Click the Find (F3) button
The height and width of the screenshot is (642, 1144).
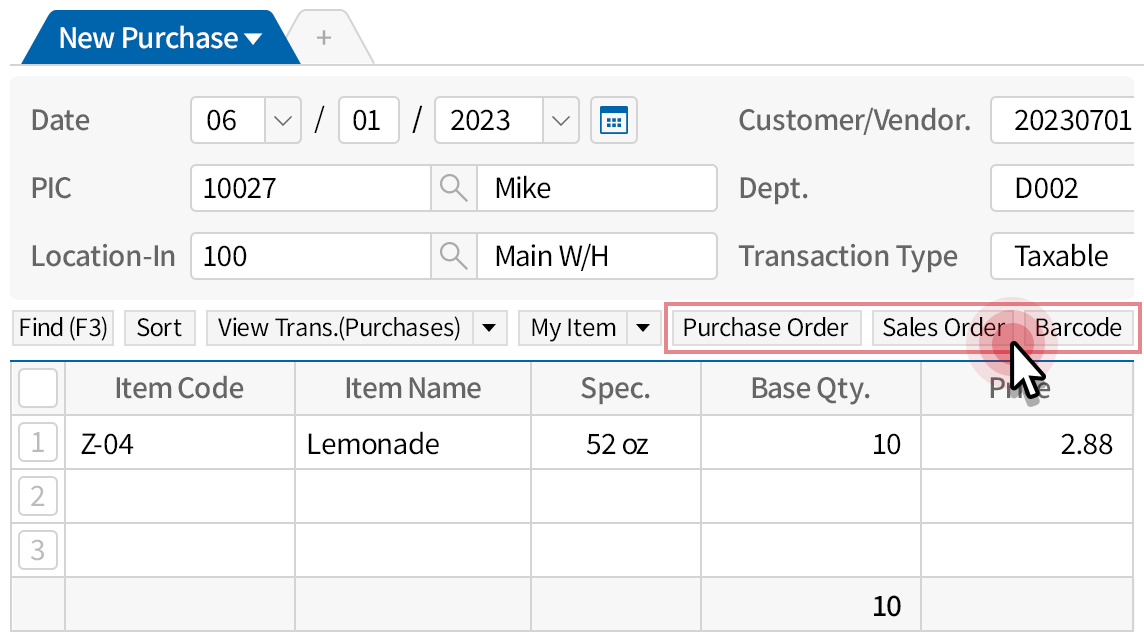coord(63,328)
